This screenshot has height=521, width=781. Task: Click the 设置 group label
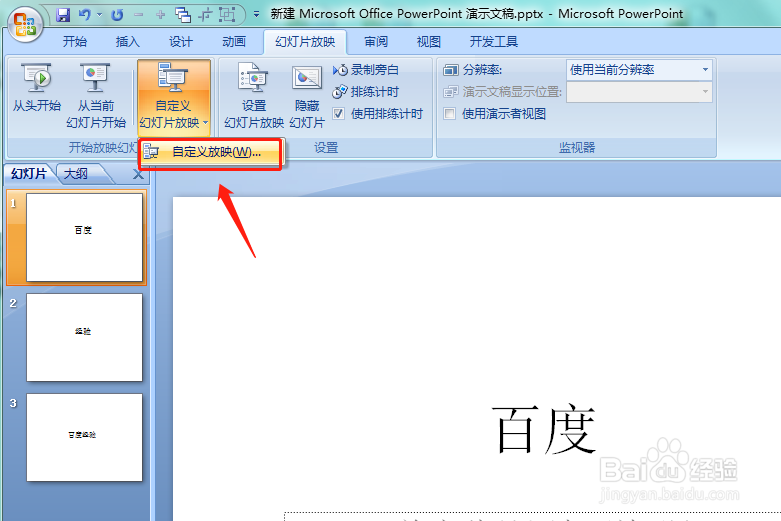tap(326, 148)
